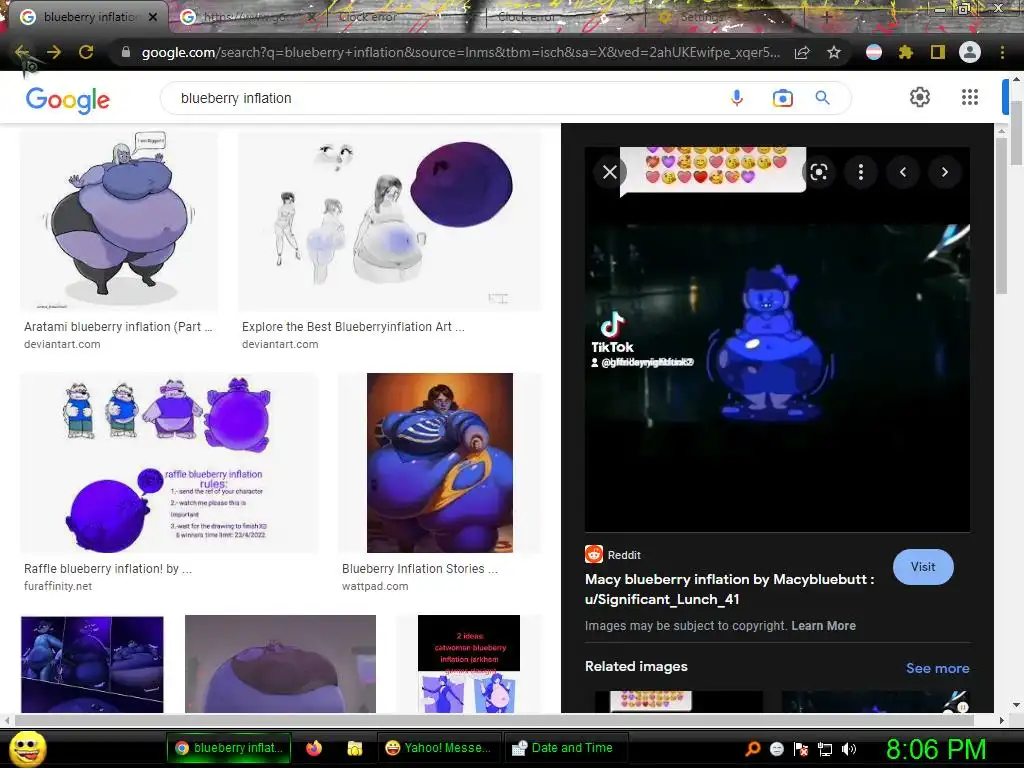Click horizontal scrollbar right arrow
This screenshot has height=768, width=1024.
click(1001, 720)
